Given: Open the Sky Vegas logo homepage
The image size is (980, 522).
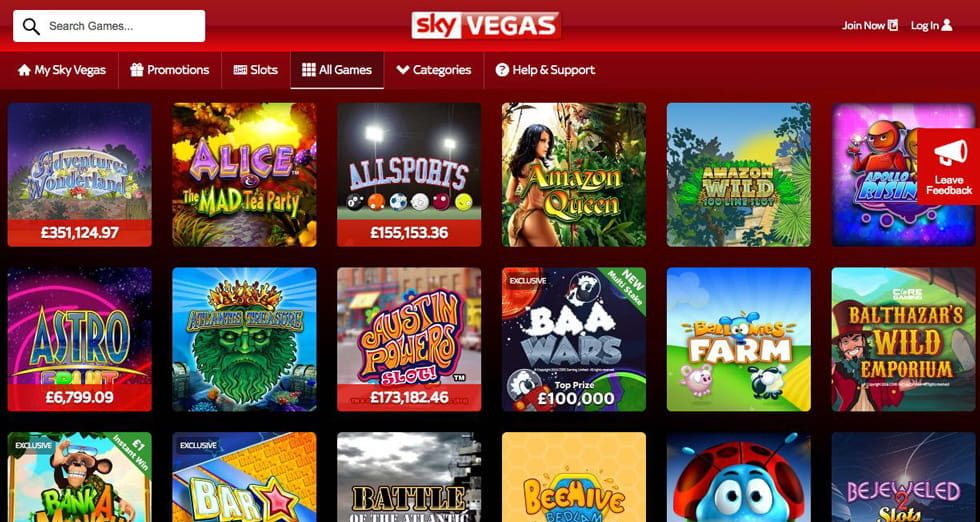Looking at the screenshot, I should [x=486, y=26].
